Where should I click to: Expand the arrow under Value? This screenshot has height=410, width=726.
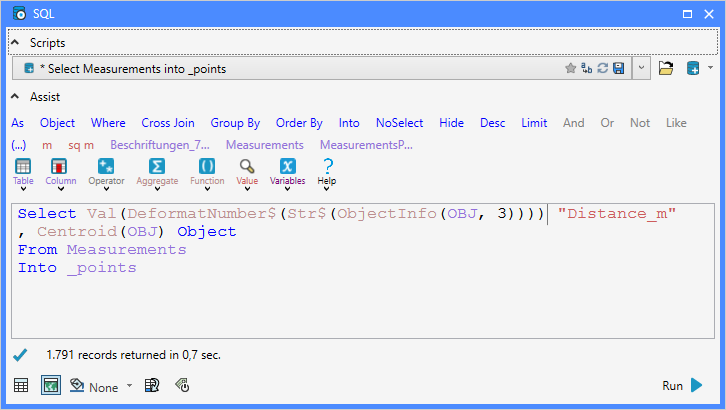click(247, 189)
